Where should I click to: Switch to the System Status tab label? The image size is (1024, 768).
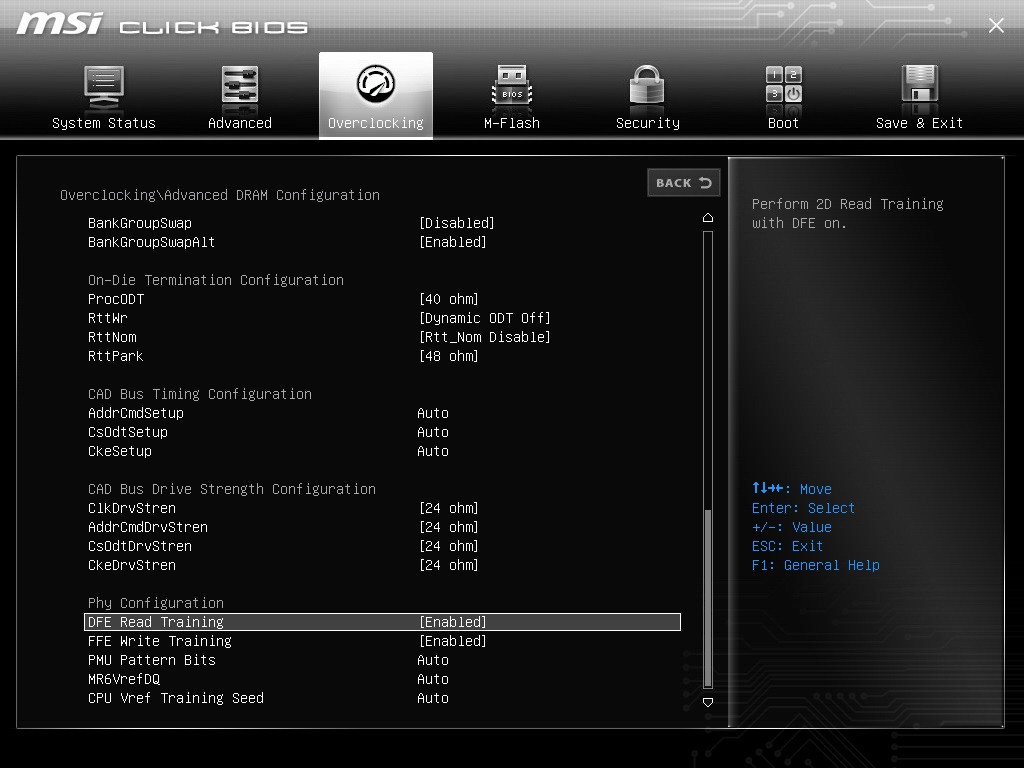point(104,123)
